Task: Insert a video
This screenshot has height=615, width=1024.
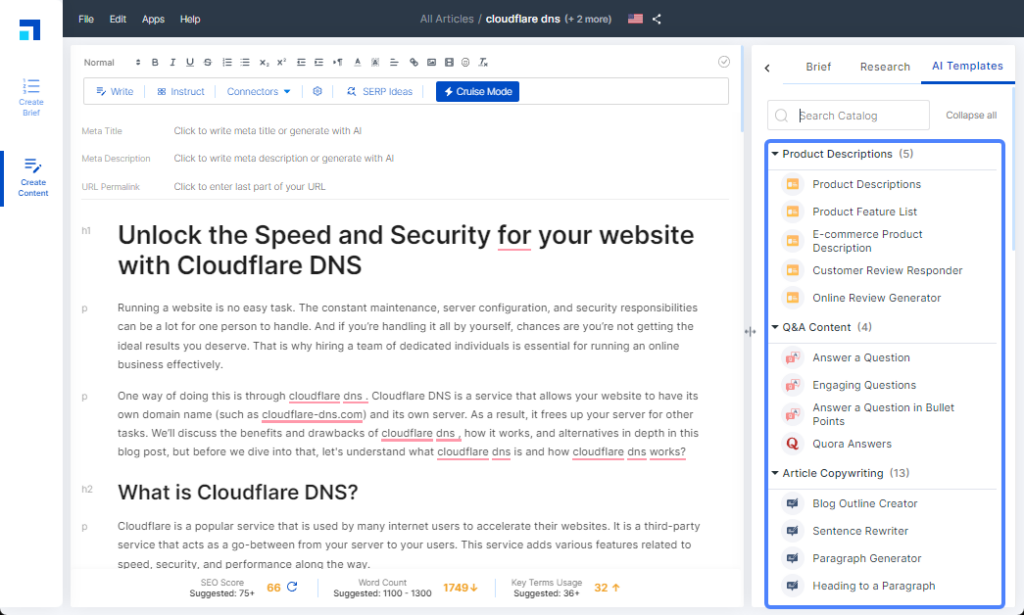Action: coord(449,63)
